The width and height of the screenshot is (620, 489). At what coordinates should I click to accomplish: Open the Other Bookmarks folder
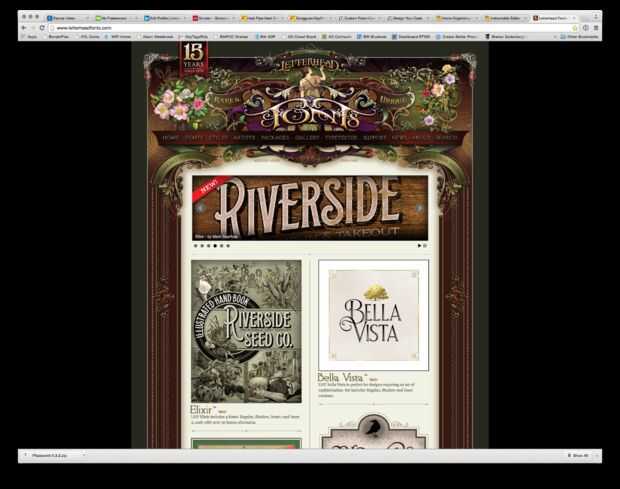point(579,37)
